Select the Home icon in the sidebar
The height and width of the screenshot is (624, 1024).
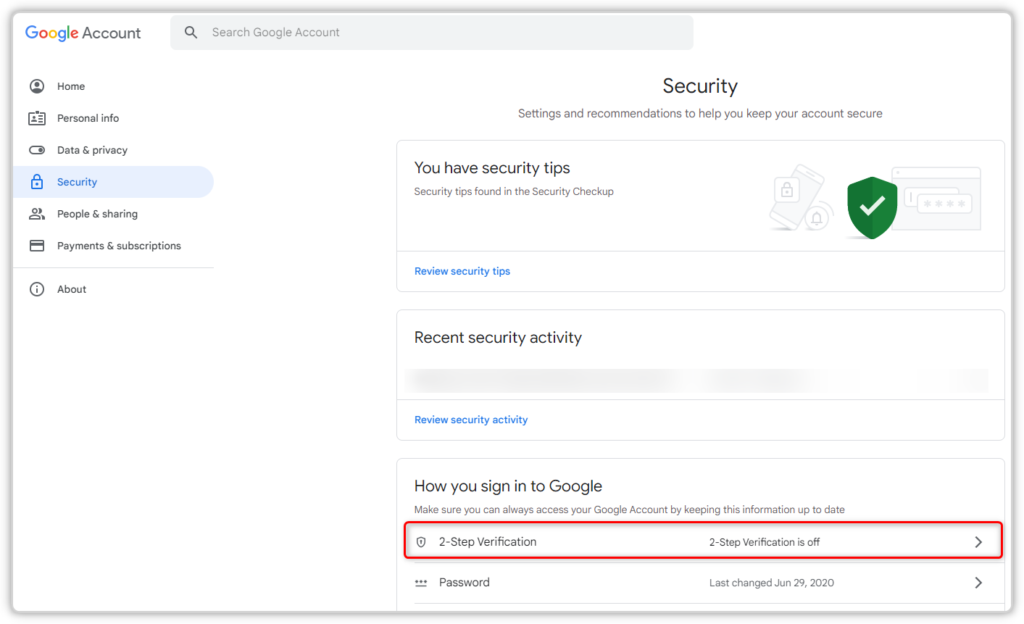coord(37,86)
